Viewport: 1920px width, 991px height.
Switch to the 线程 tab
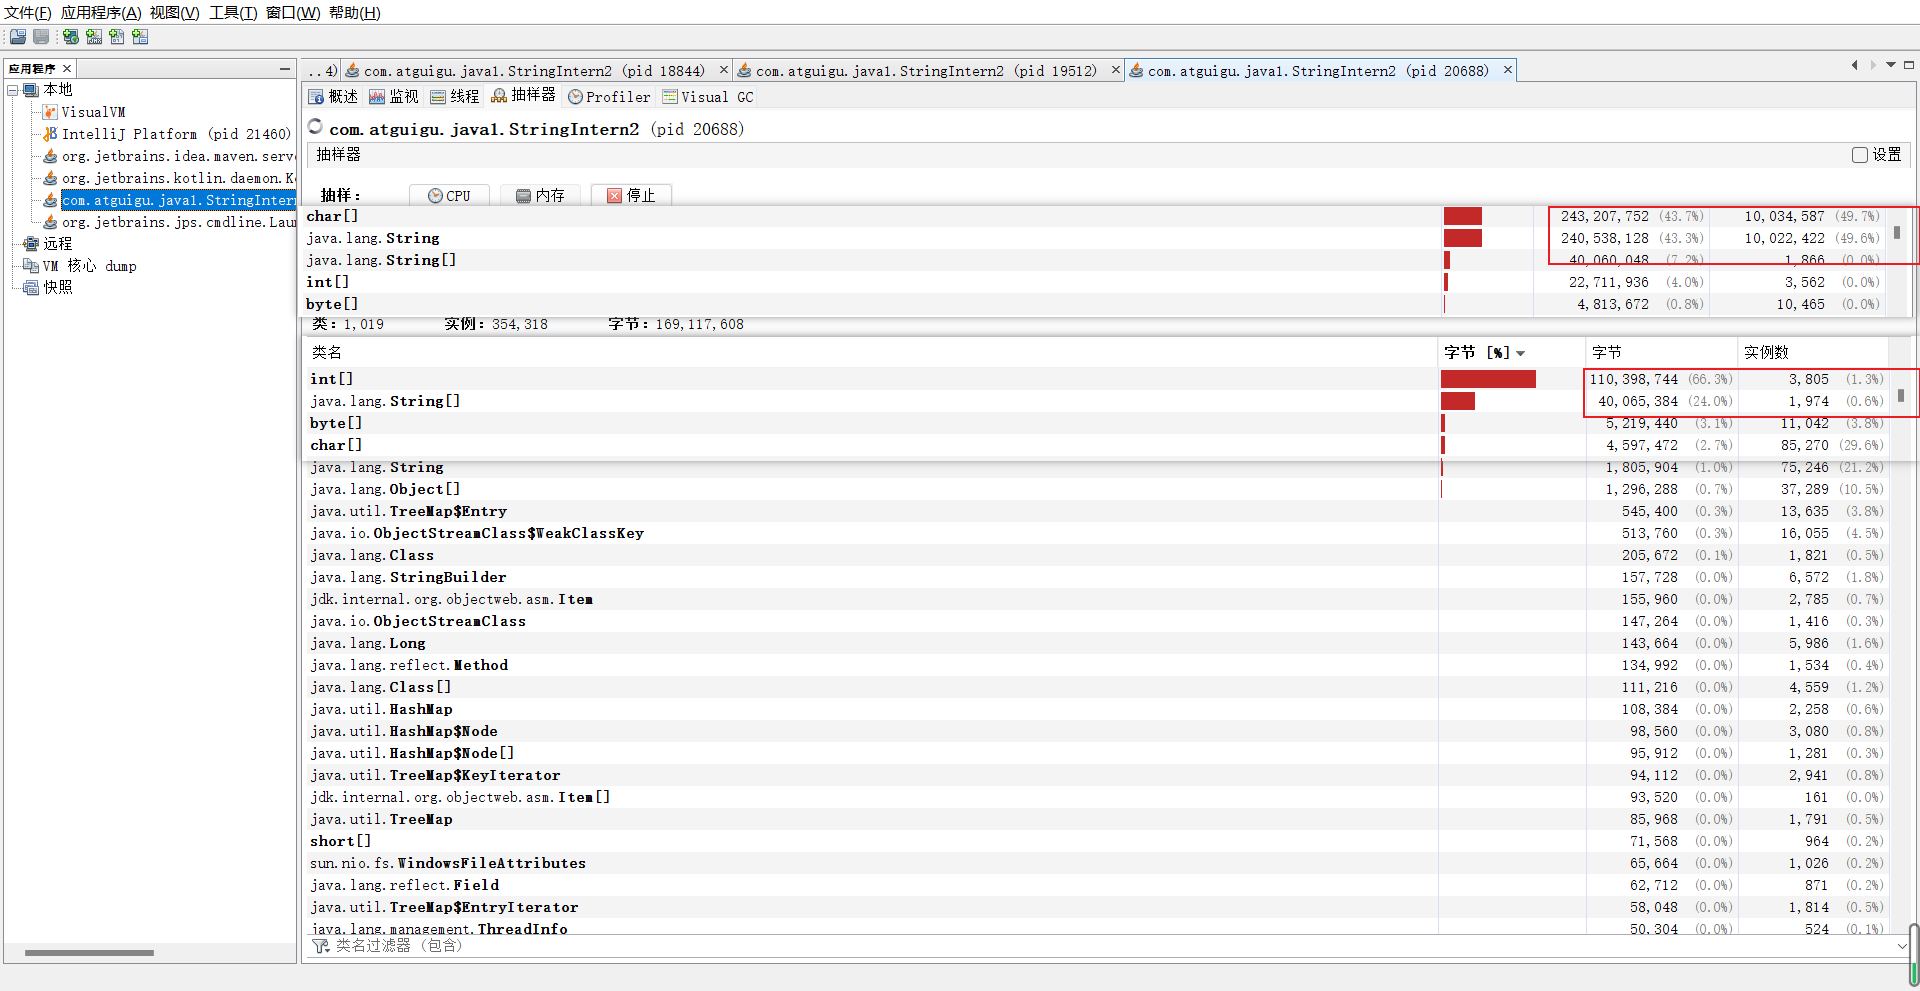455,97
